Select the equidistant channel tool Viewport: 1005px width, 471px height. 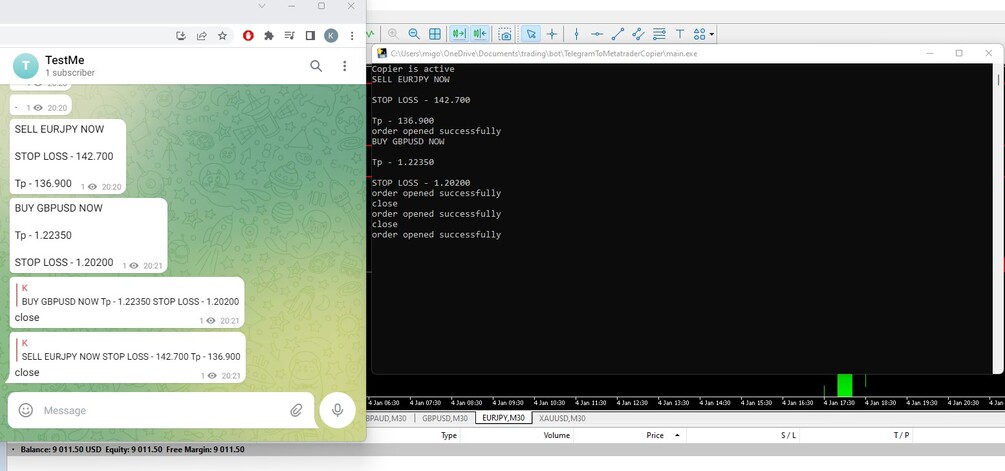[638, 34]
